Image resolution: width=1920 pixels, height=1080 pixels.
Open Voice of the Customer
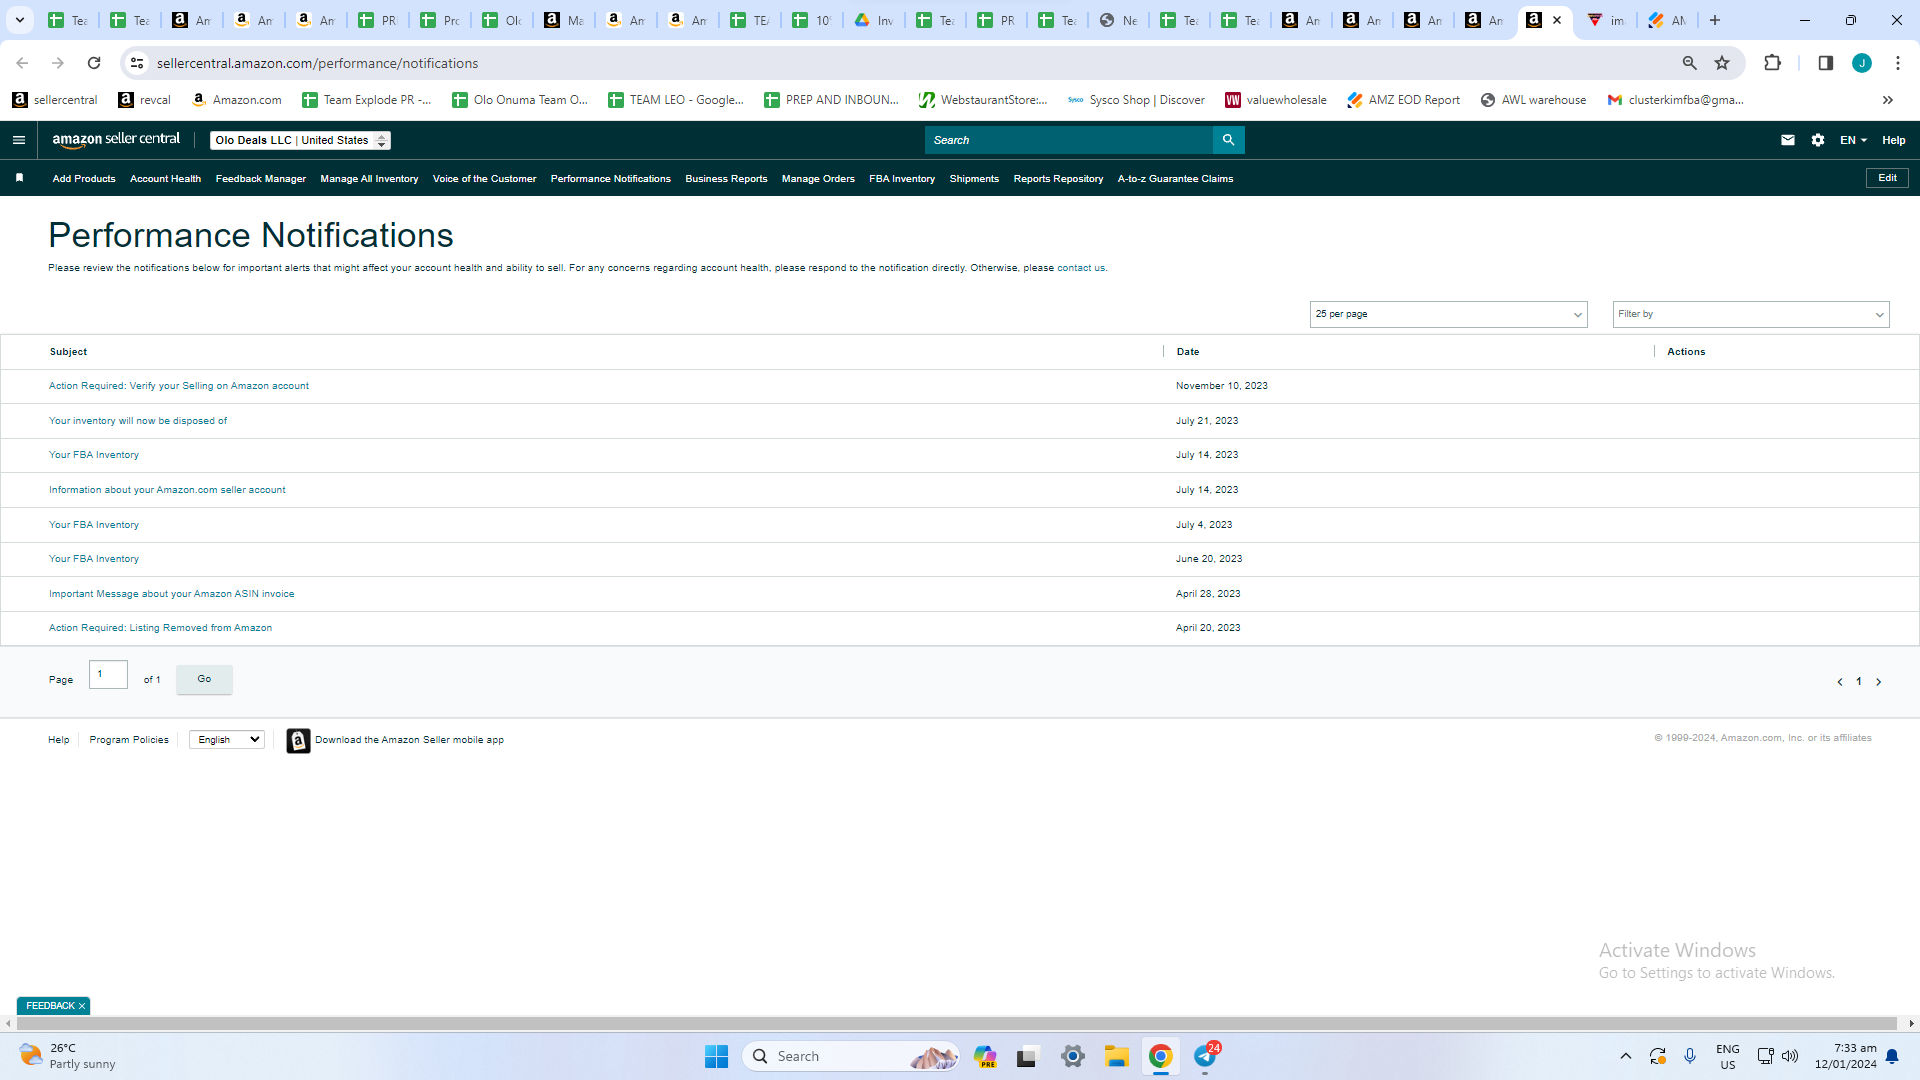point(484,179)
